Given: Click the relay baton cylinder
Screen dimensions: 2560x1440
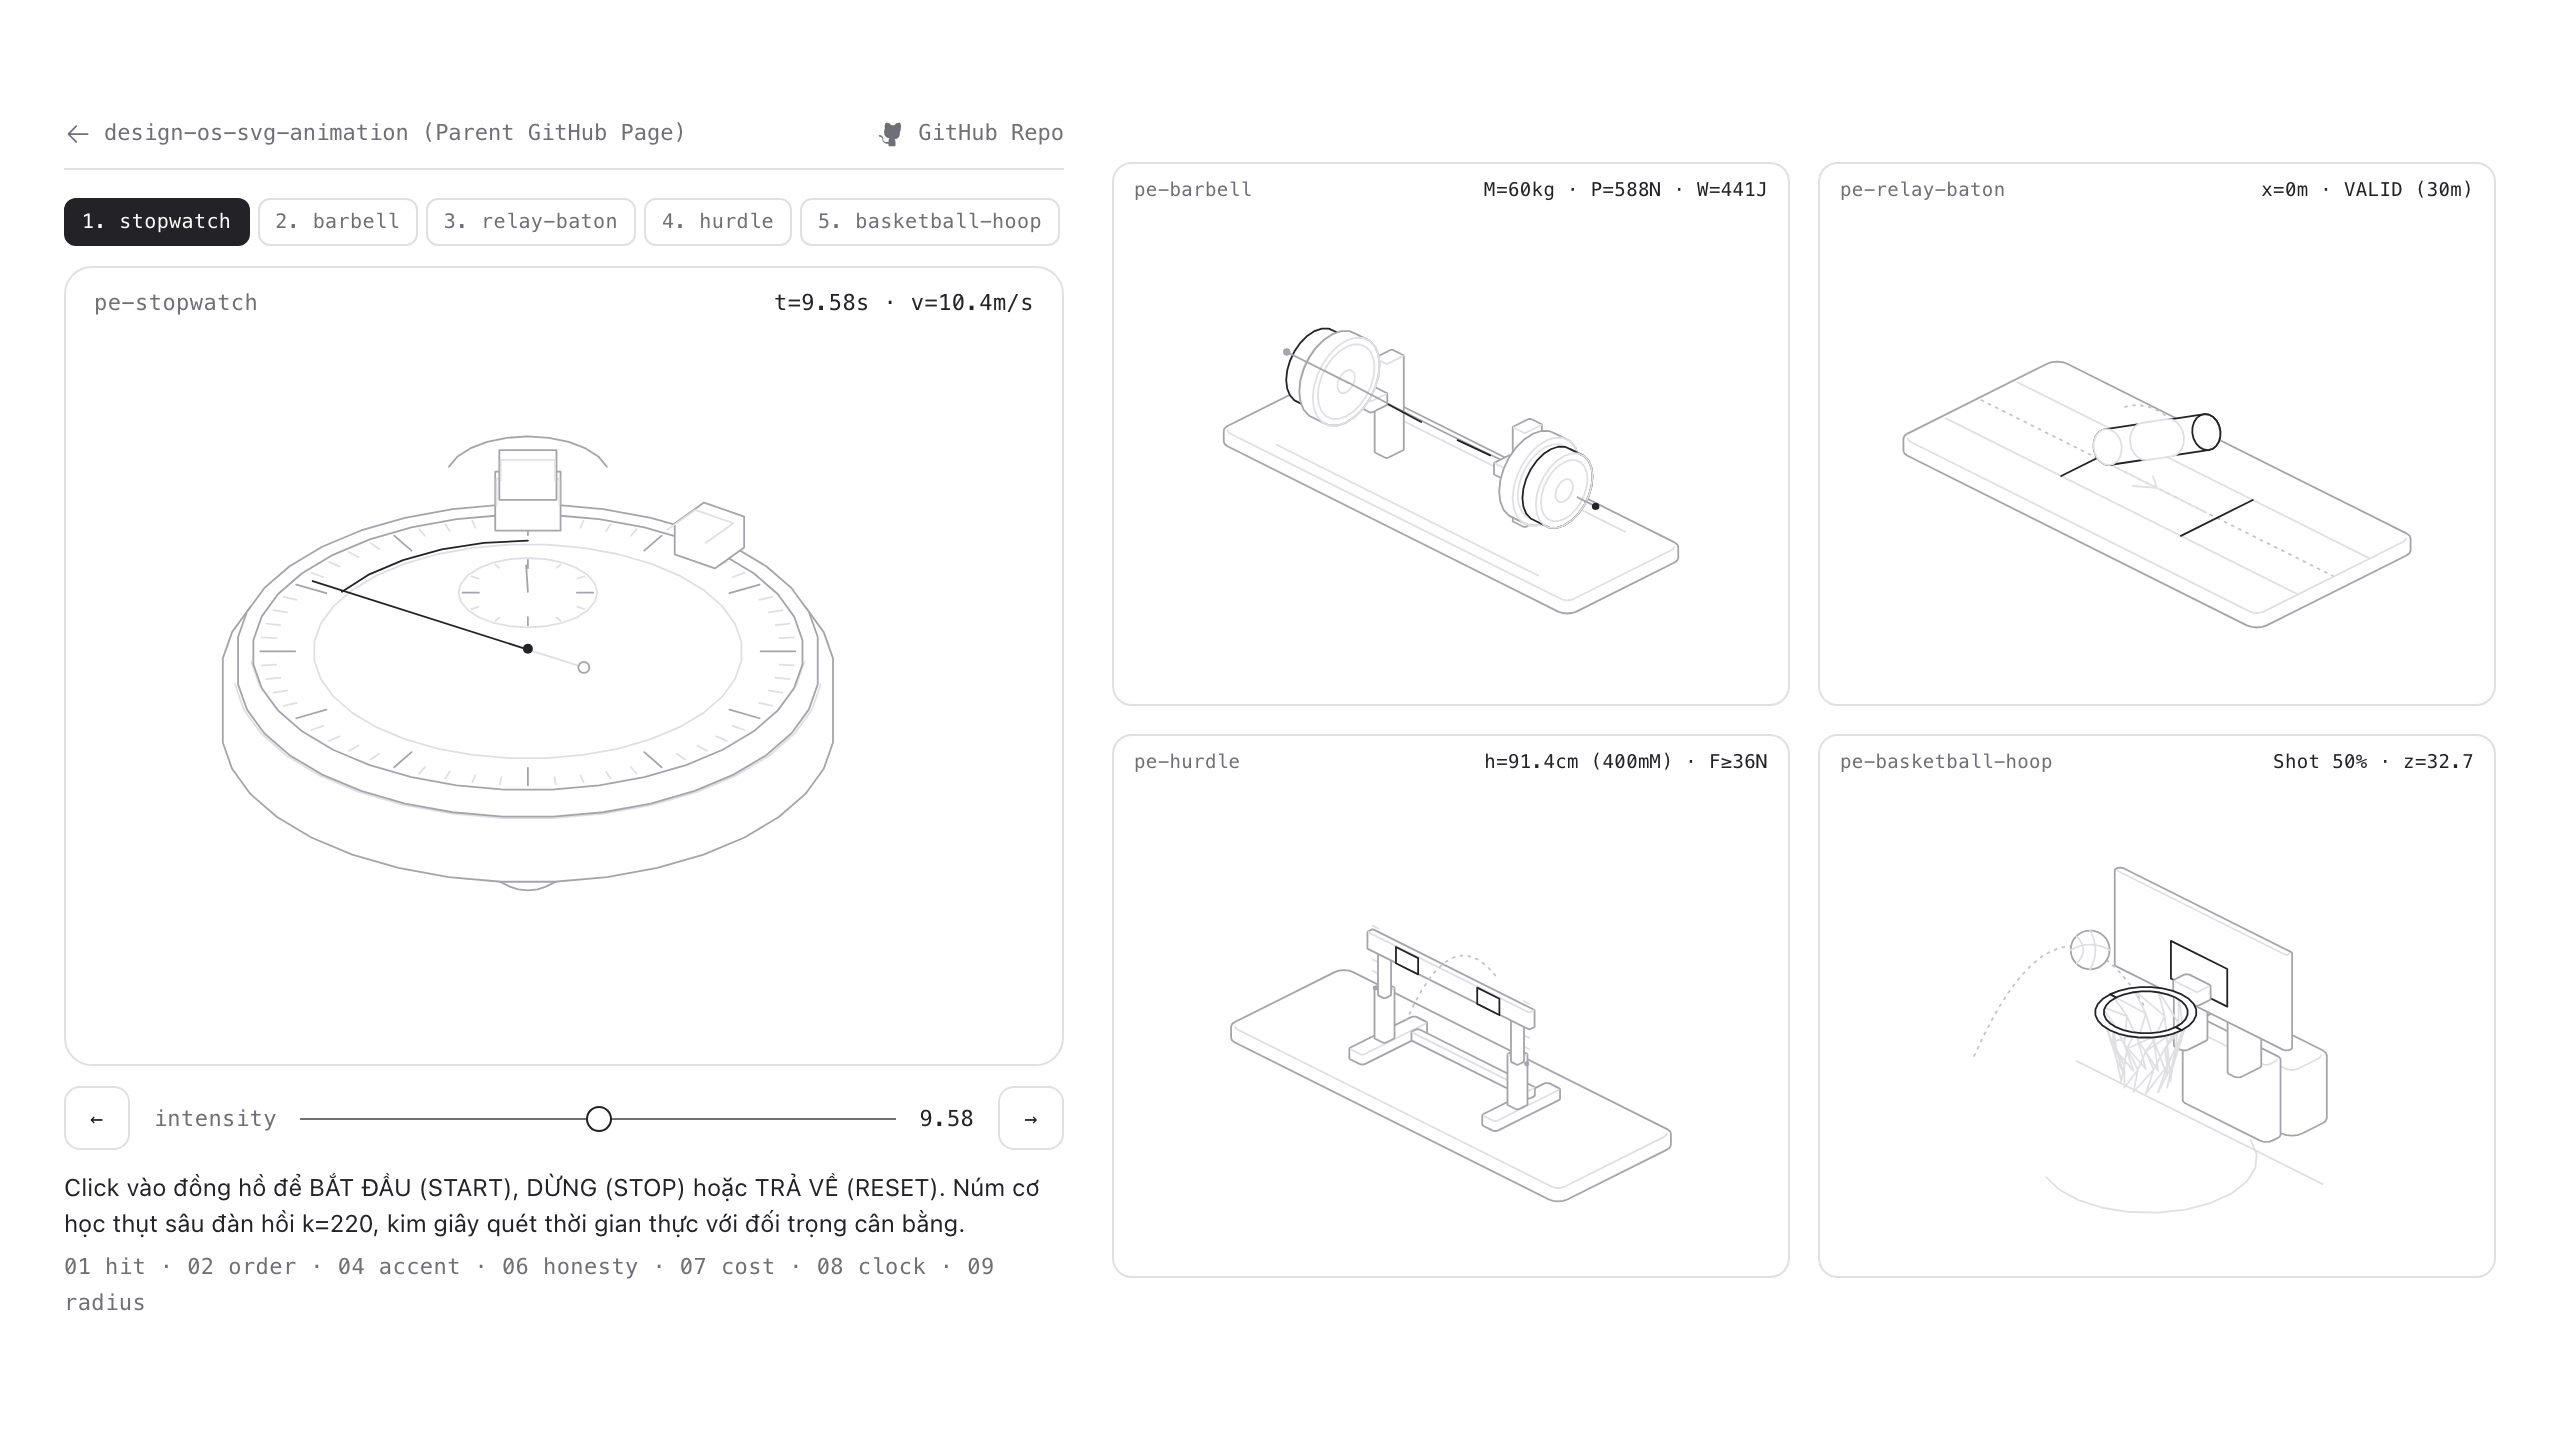Looking at the screenshot, I should click(2157, 439).
